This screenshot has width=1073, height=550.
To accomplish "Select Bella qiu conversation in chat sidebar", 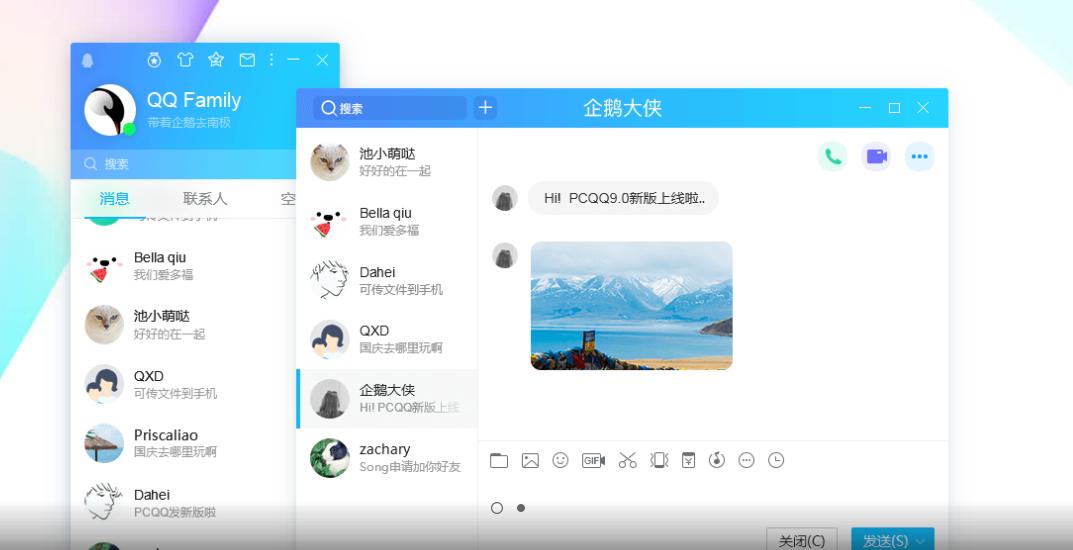I will point(387,221).
